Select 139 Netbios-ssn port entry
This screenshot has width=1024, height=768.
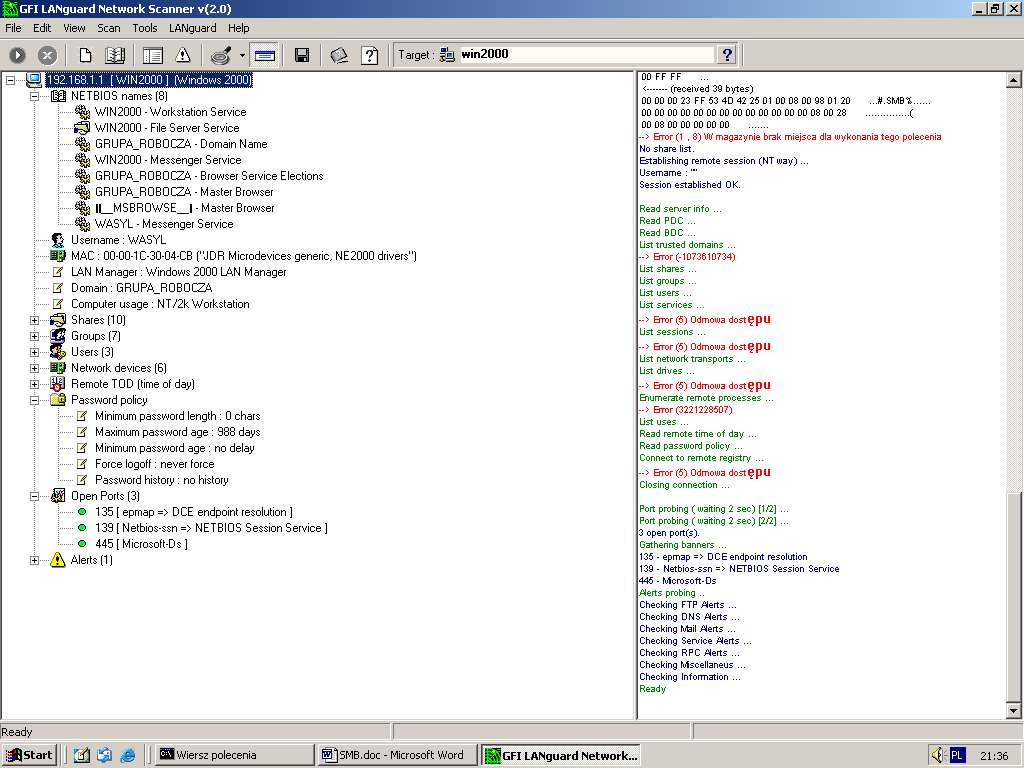point(211,528)
